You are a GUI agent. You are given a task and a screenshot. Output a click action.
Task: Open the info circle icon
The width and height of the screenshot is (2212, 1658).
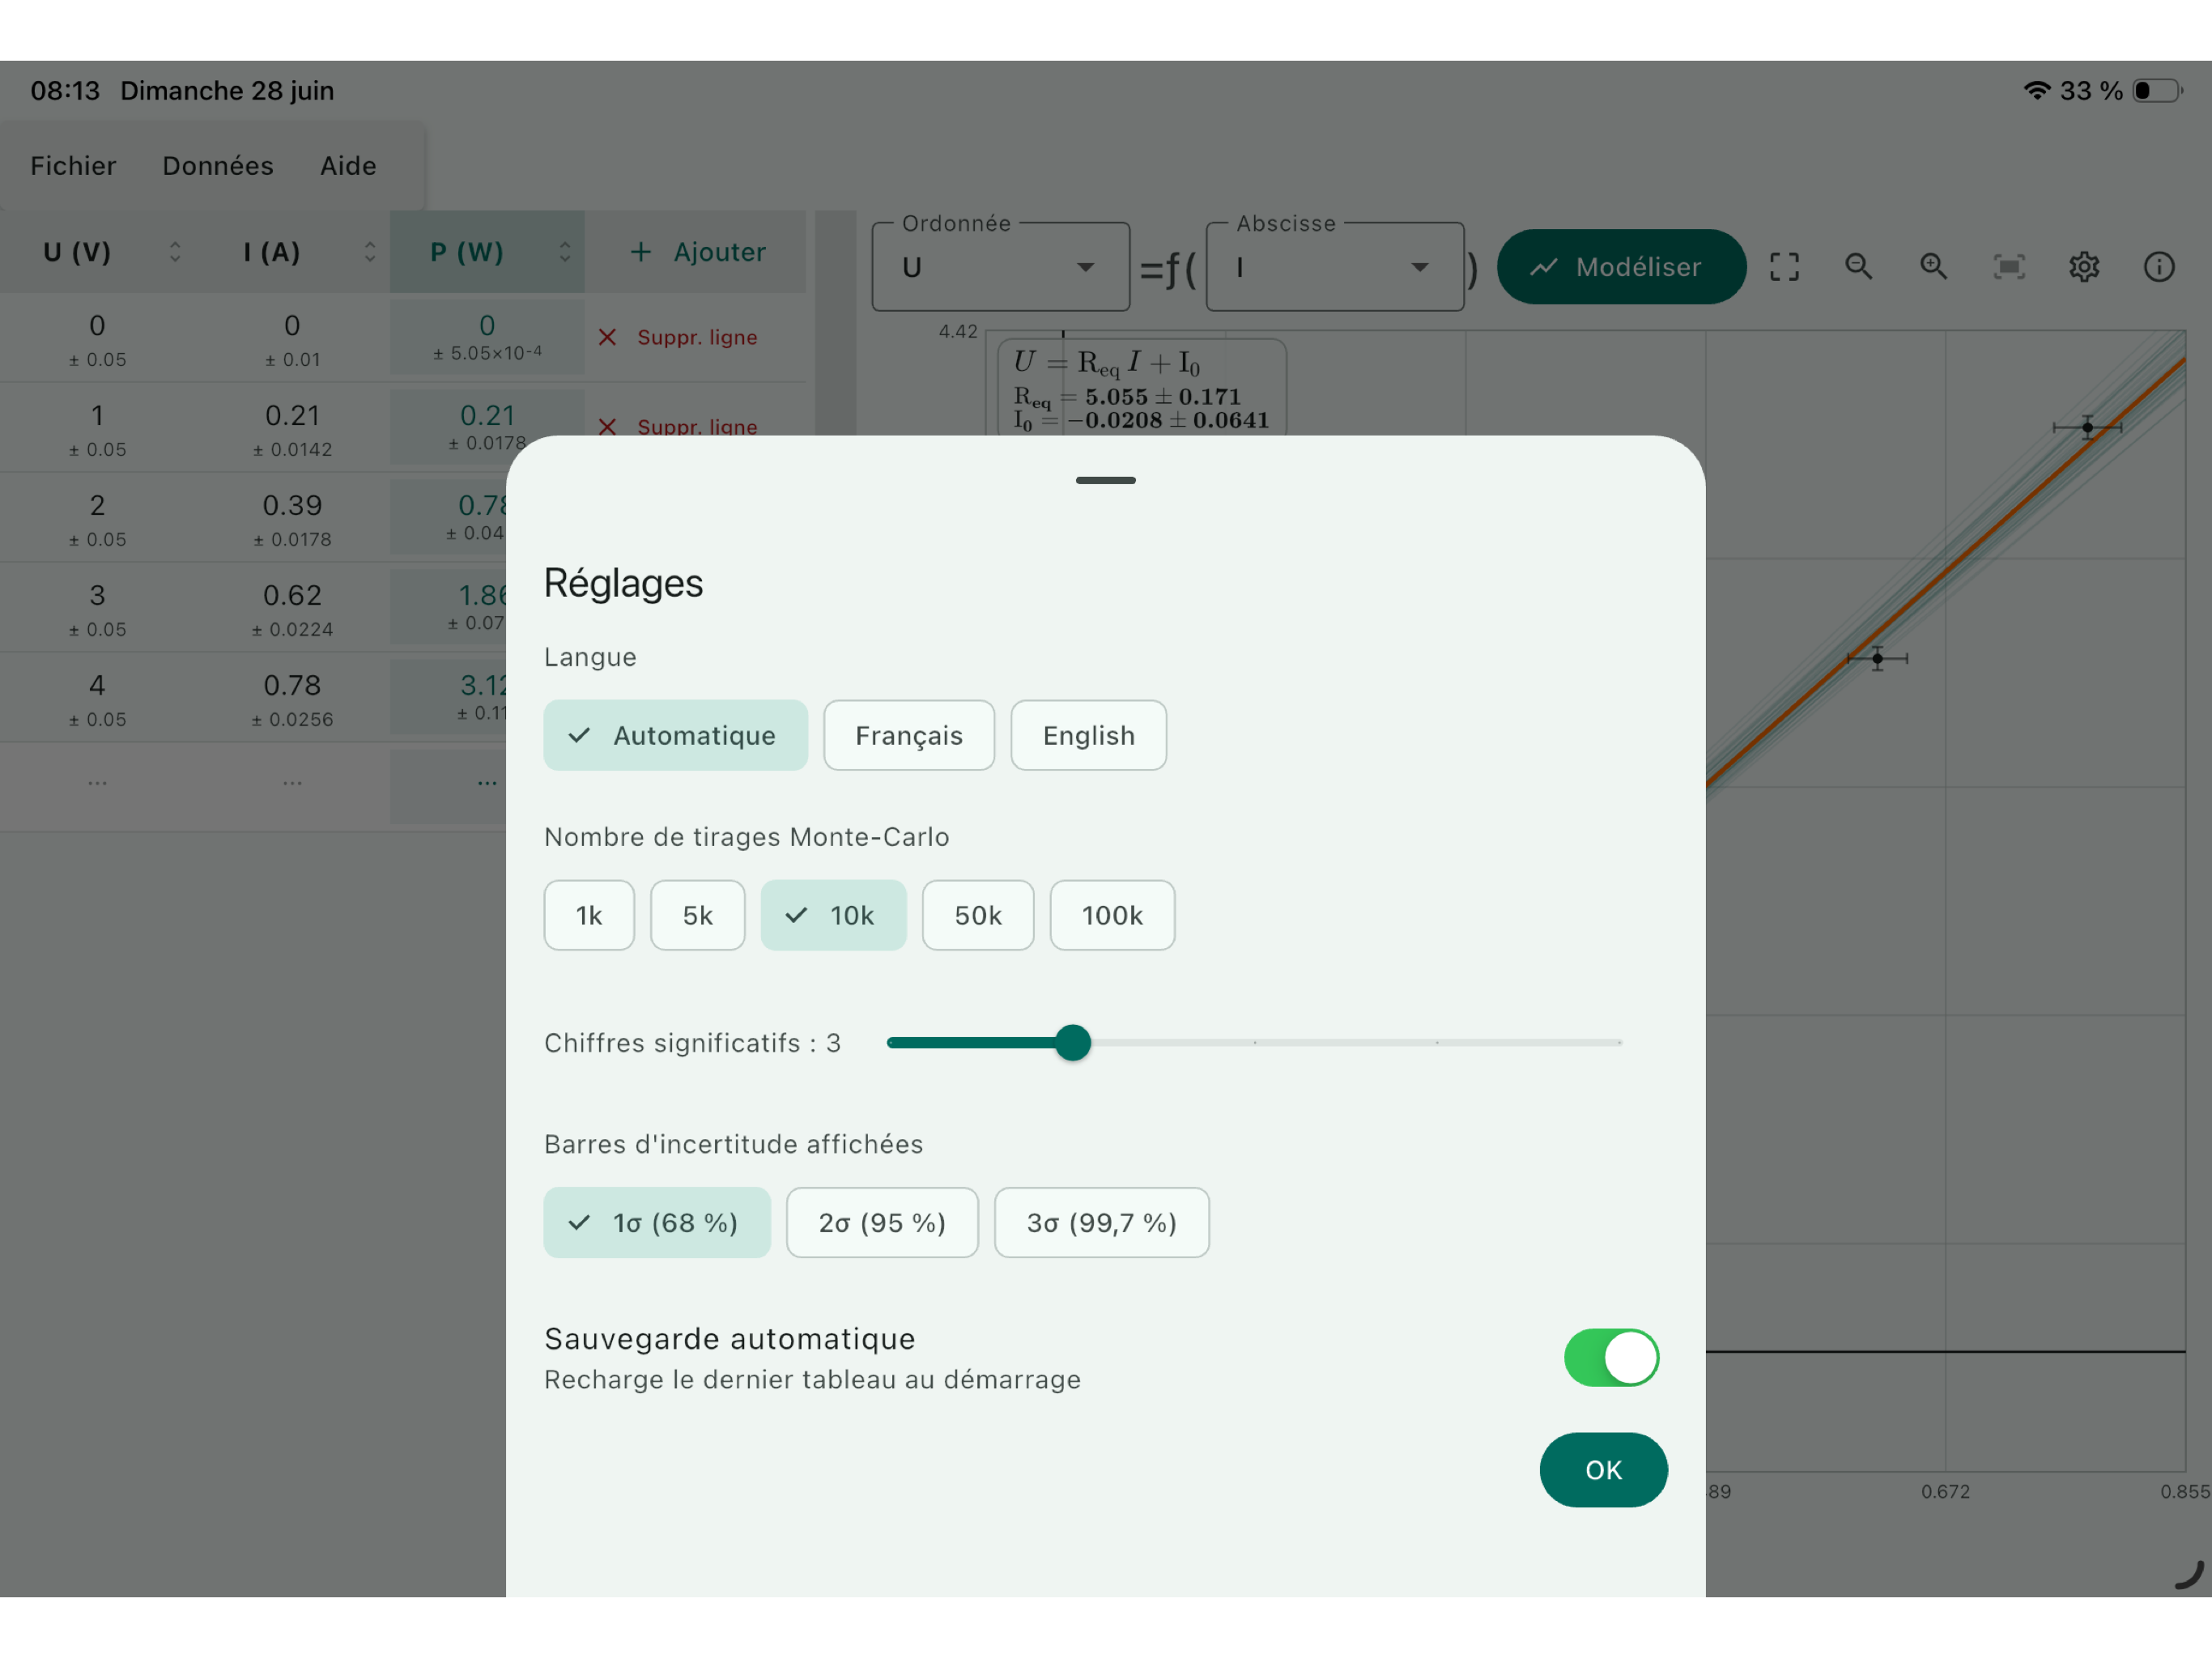(x=2159, y=267)
